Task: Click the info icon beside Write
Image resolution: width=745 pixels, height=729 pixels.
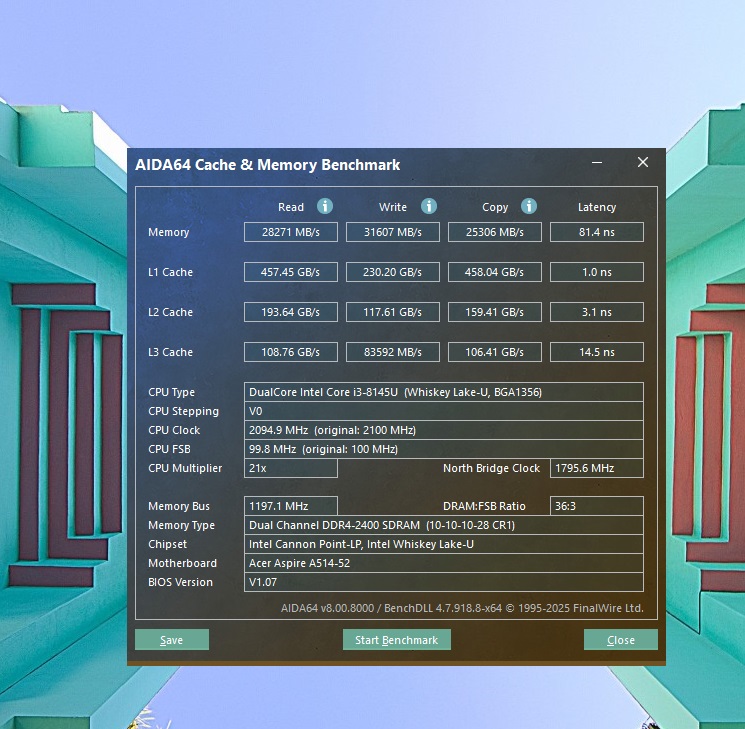Action: pos(428,206)
